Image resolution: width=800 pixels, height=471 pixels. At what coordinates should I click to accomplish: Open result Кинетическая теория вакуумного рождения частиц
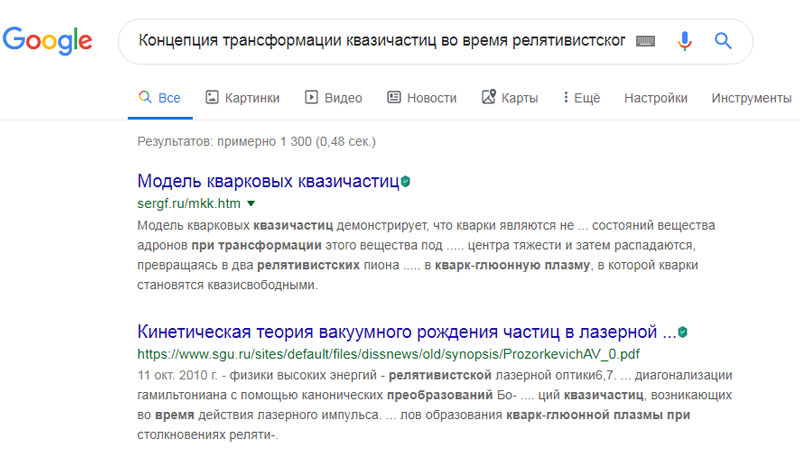tap(407, 332)
